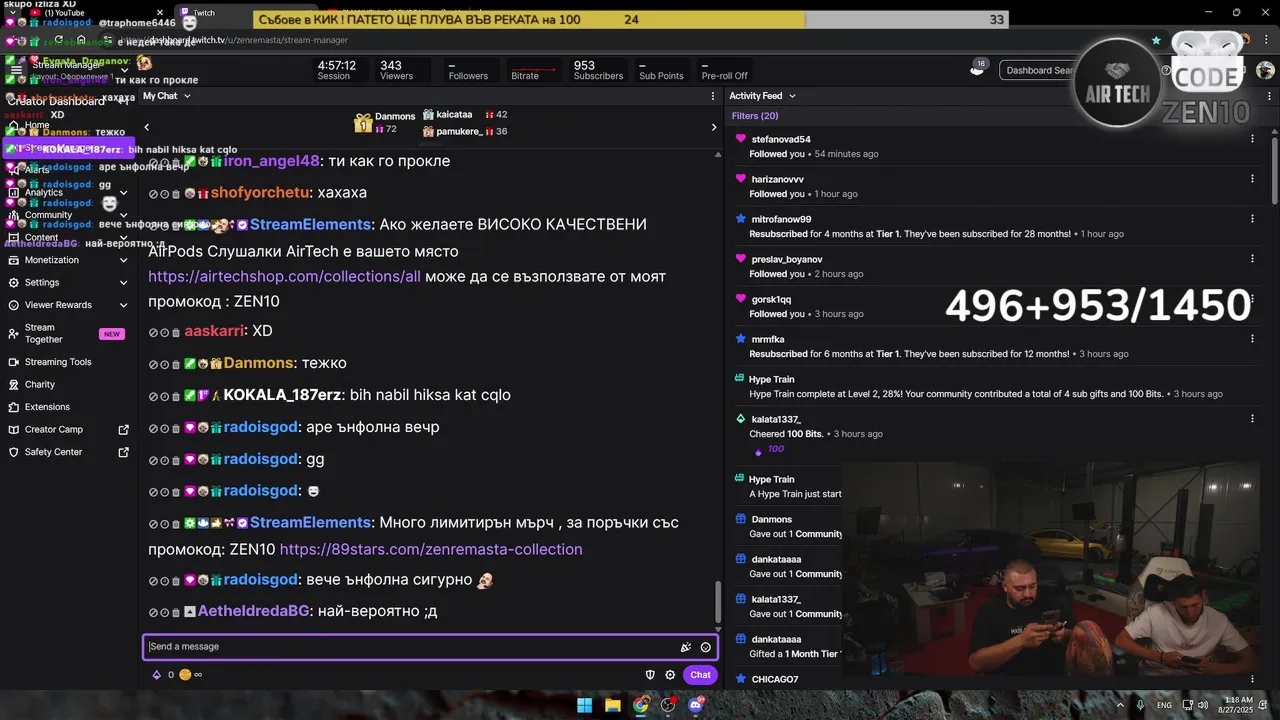Screen dimensions: 1280x720
Task: Click the channel points coin icon
Action: 185,675
